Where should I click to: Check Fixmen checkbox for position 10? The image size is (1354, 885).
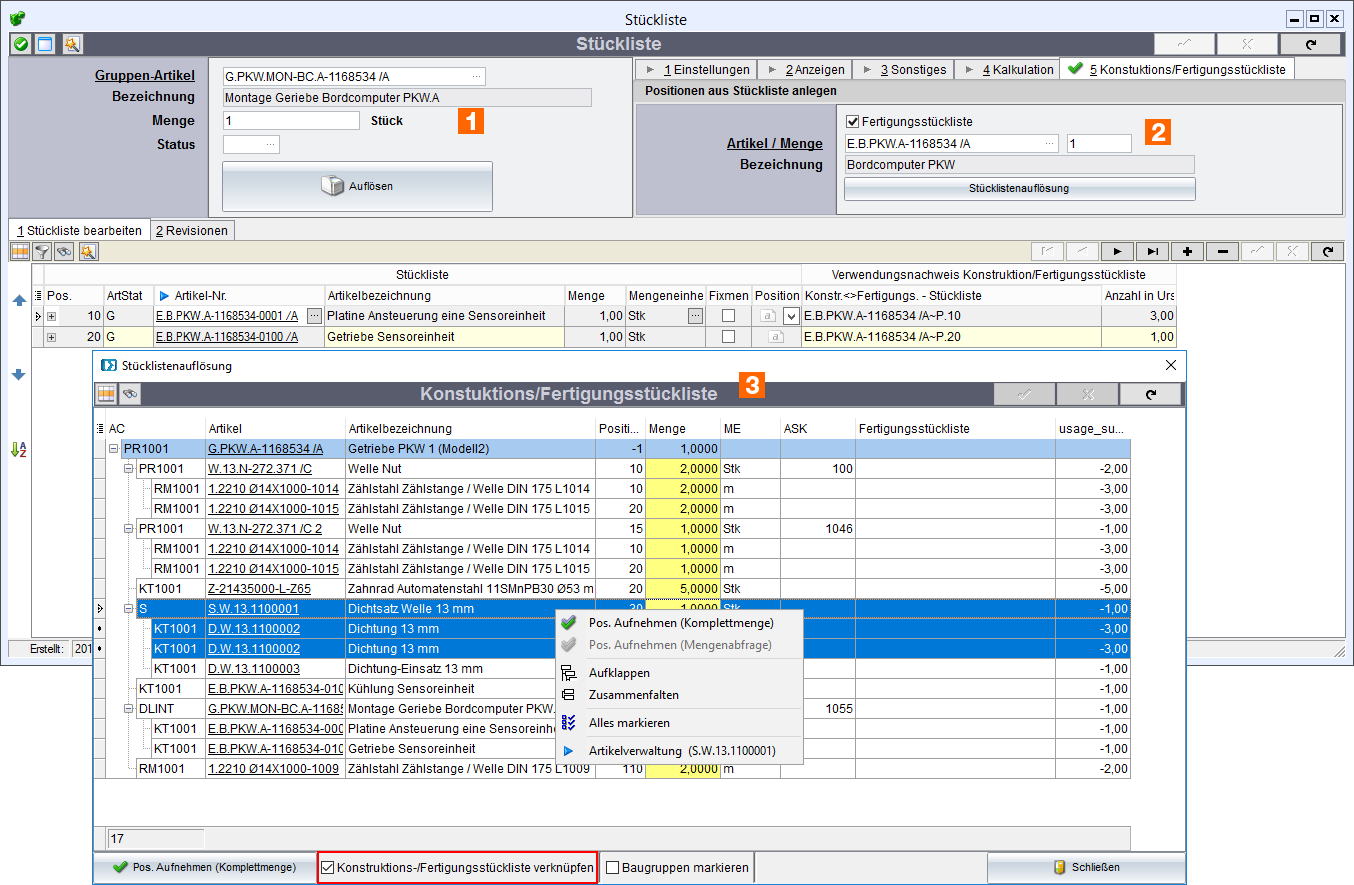728,316
